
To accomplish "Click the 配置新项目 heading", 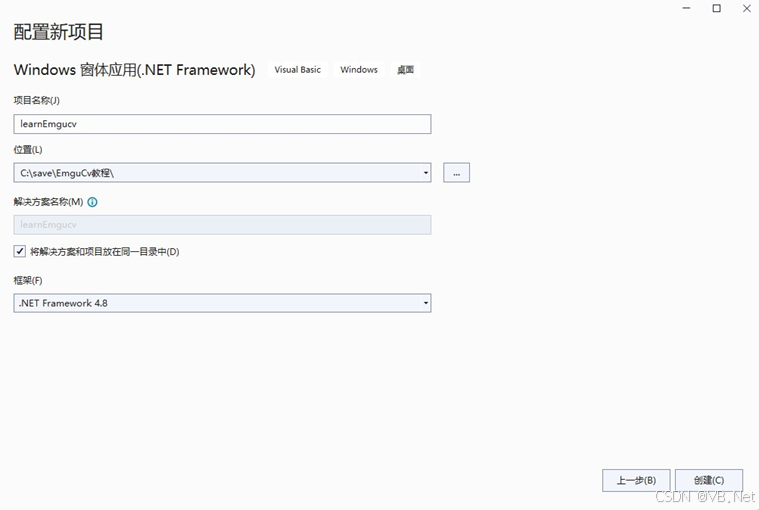I will tap(59, 32).
